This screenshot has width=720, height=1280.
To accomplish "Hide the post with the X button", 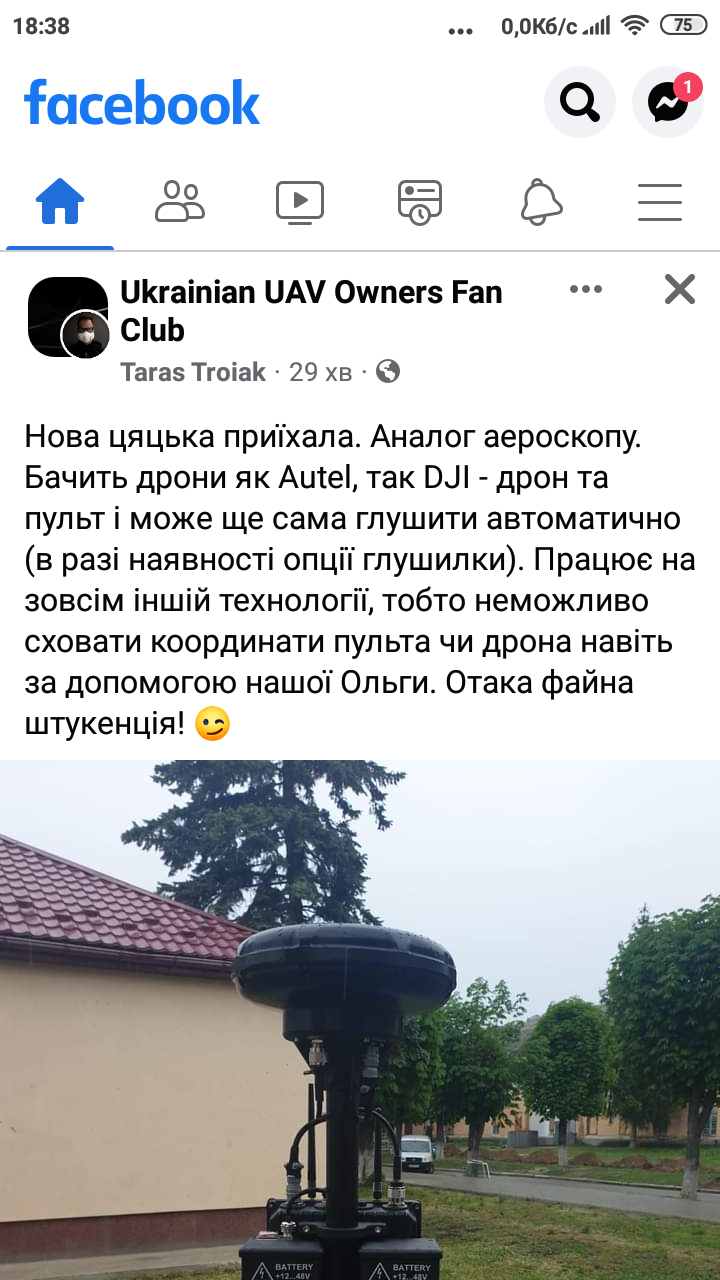I will point(680,289).
